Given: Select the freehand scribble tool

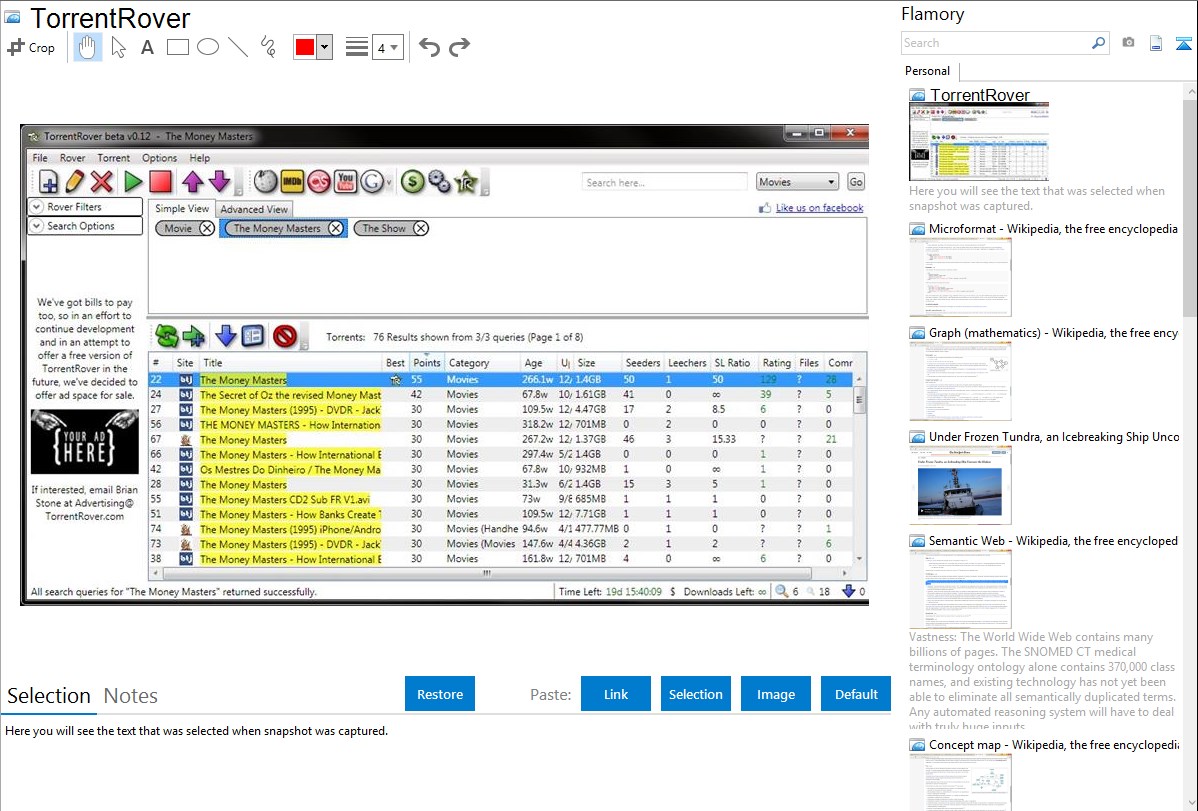Looking at the screenshot, I should coord(268,47).
